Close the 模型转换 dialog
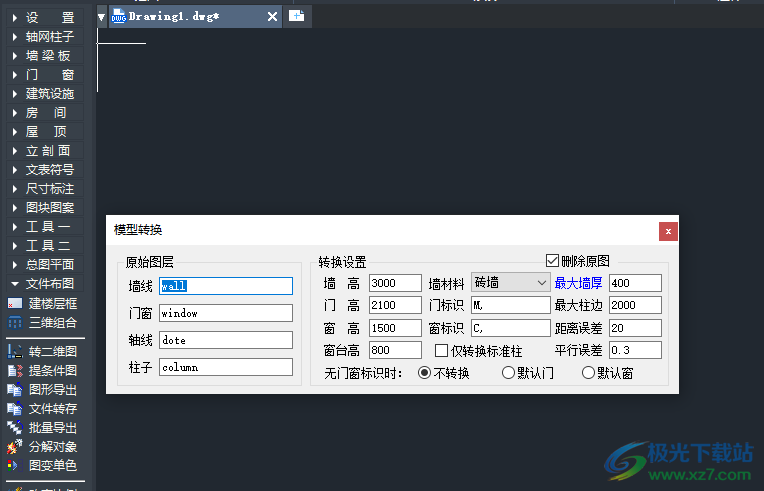The width and height of the screenshot is (764, 491). point(668,231)
